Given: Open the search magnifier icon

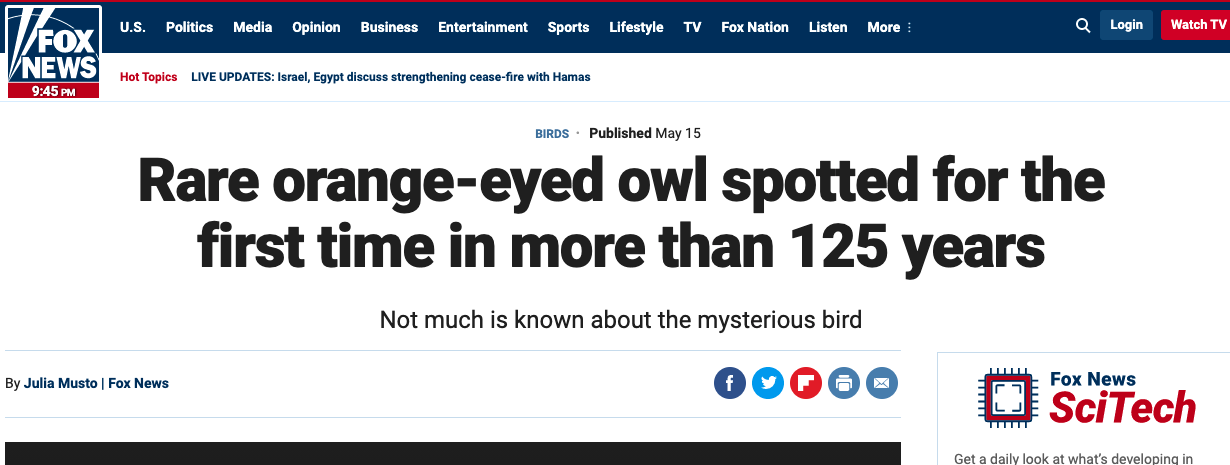Looking at the screenshot, I should 1083,26.
